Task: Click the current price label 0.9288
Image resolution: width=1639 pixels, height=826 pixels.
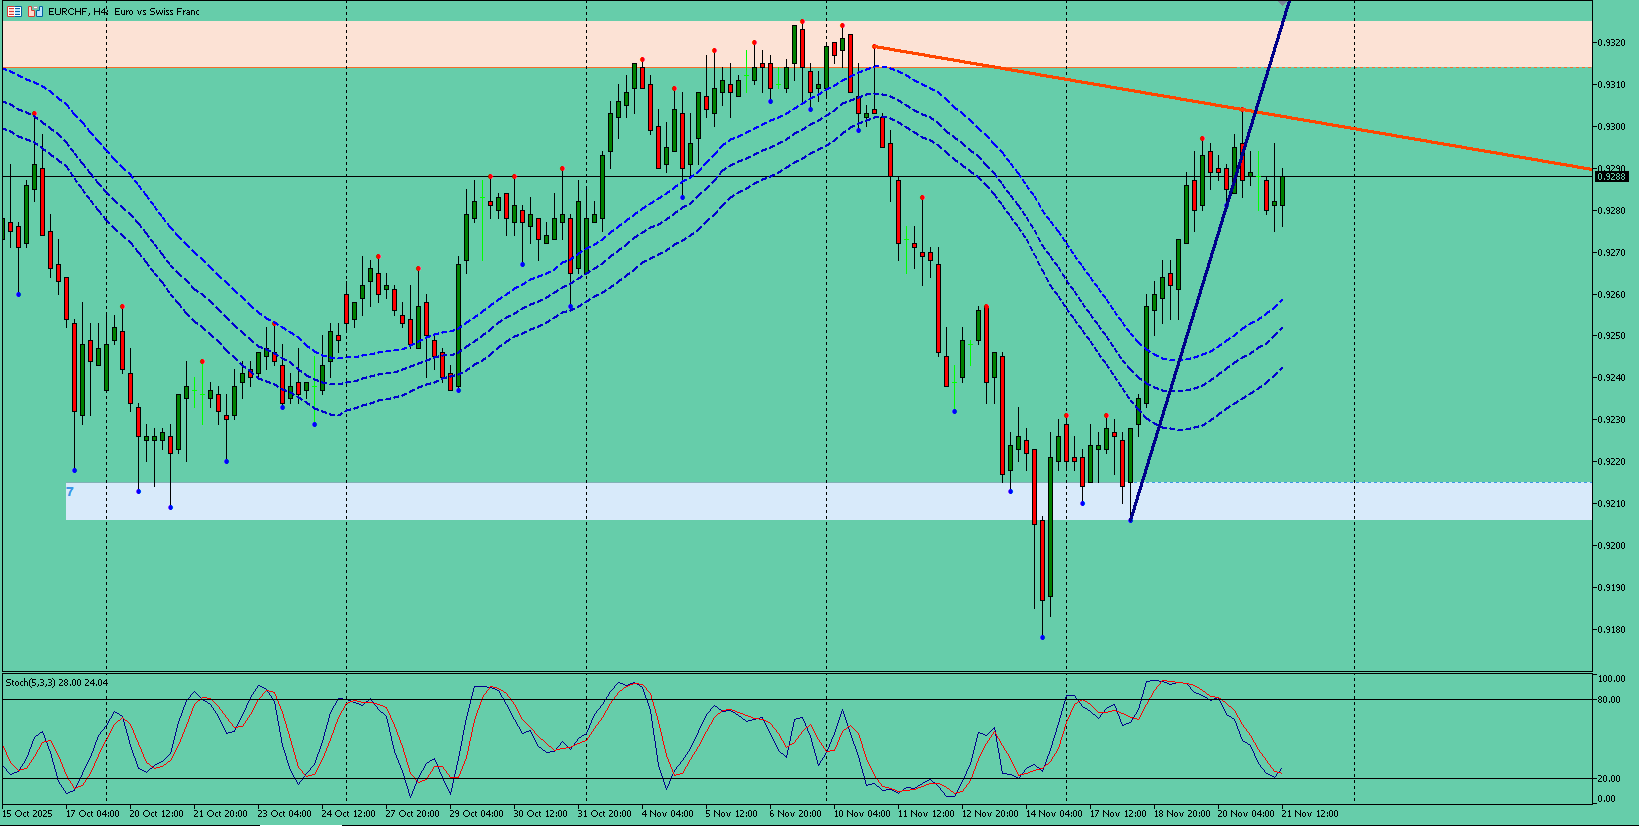Action: coord(1611,177)
